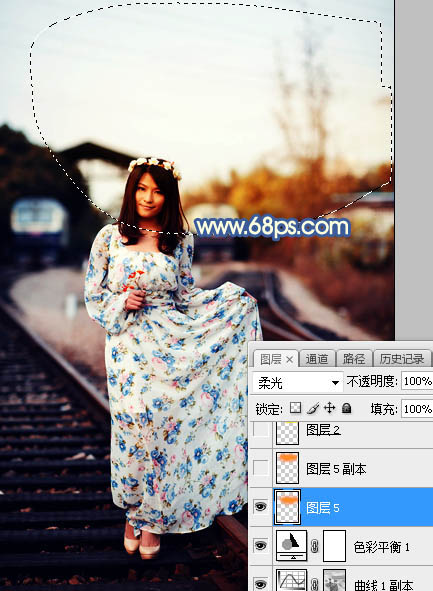Open the 柔光 blend mode dropdown
The height and width of the screenshot is (591, 433).
(x=297, y=383)
